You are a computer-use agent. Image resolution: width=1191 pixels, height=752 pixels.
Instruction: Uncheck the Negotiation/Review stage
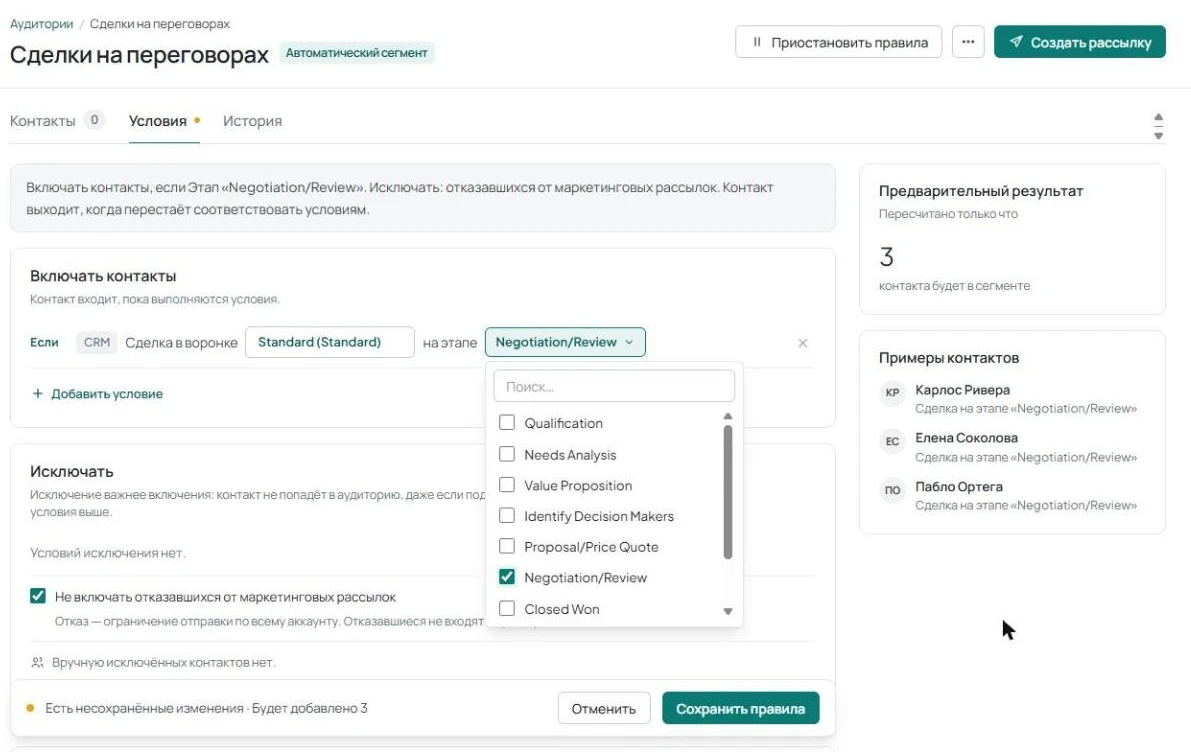click(507, 577)
